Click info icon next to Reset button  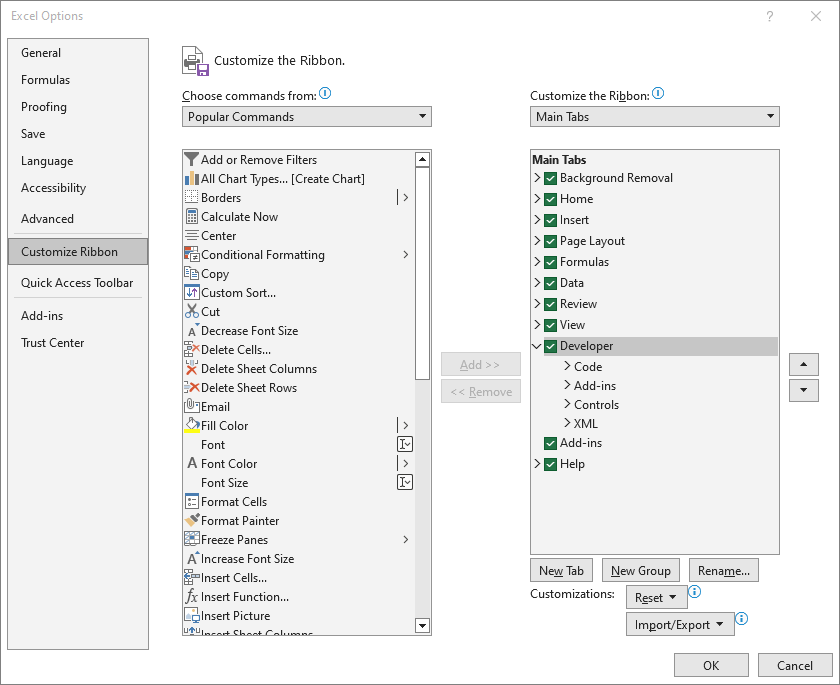(694, 592)
